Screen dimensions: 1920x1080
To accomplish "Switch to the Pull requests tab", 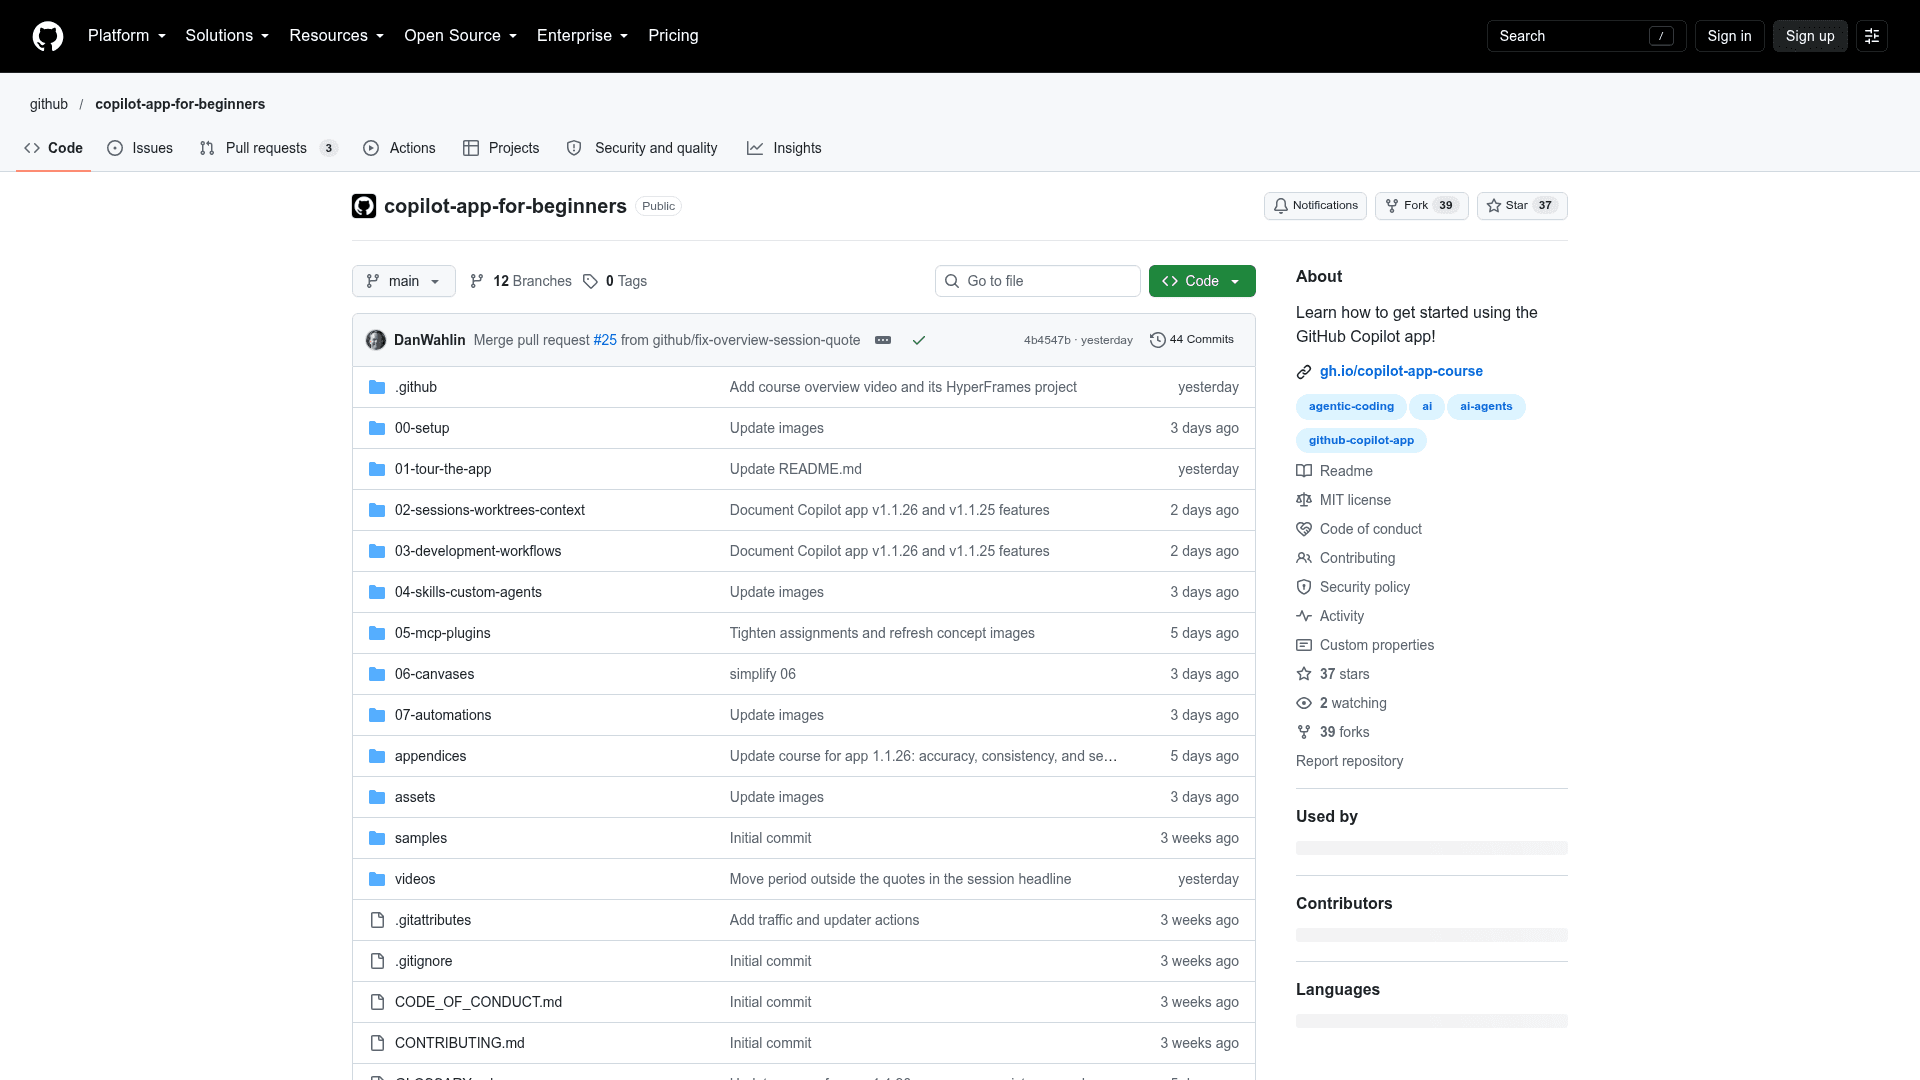I will click(268, 148).
